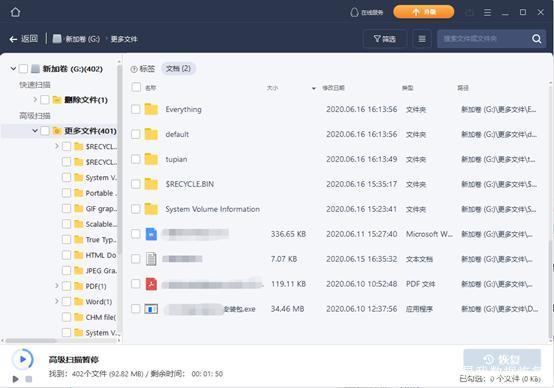Click the drive icon beside 新加卷 (G:) breadcrumb
The image size is (554, 388).
57,39
